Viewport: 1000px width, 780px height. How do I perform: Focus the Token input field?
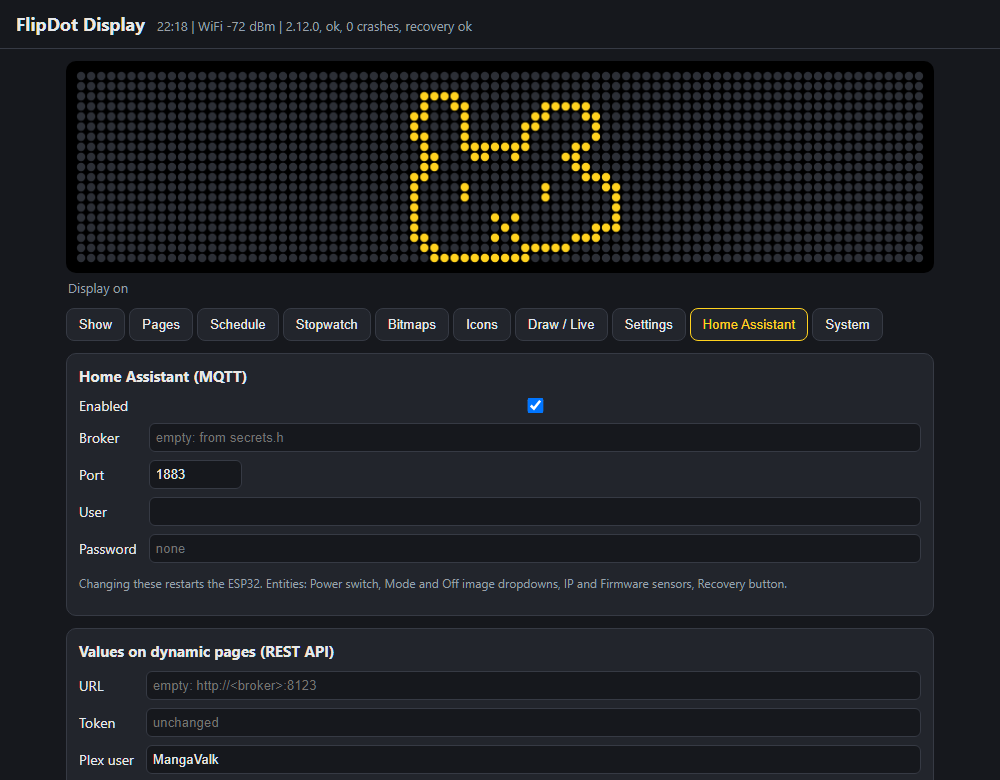click(533, 723)
